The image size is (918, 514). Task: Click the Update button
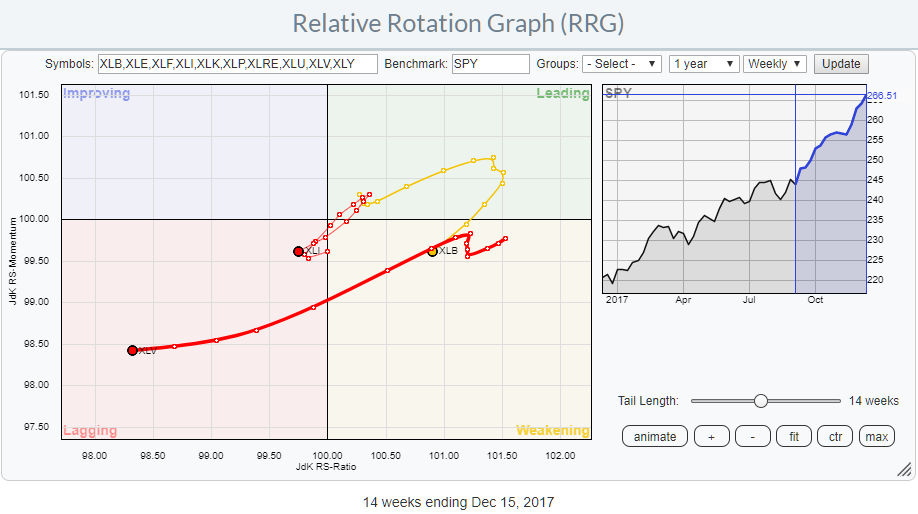841,64
